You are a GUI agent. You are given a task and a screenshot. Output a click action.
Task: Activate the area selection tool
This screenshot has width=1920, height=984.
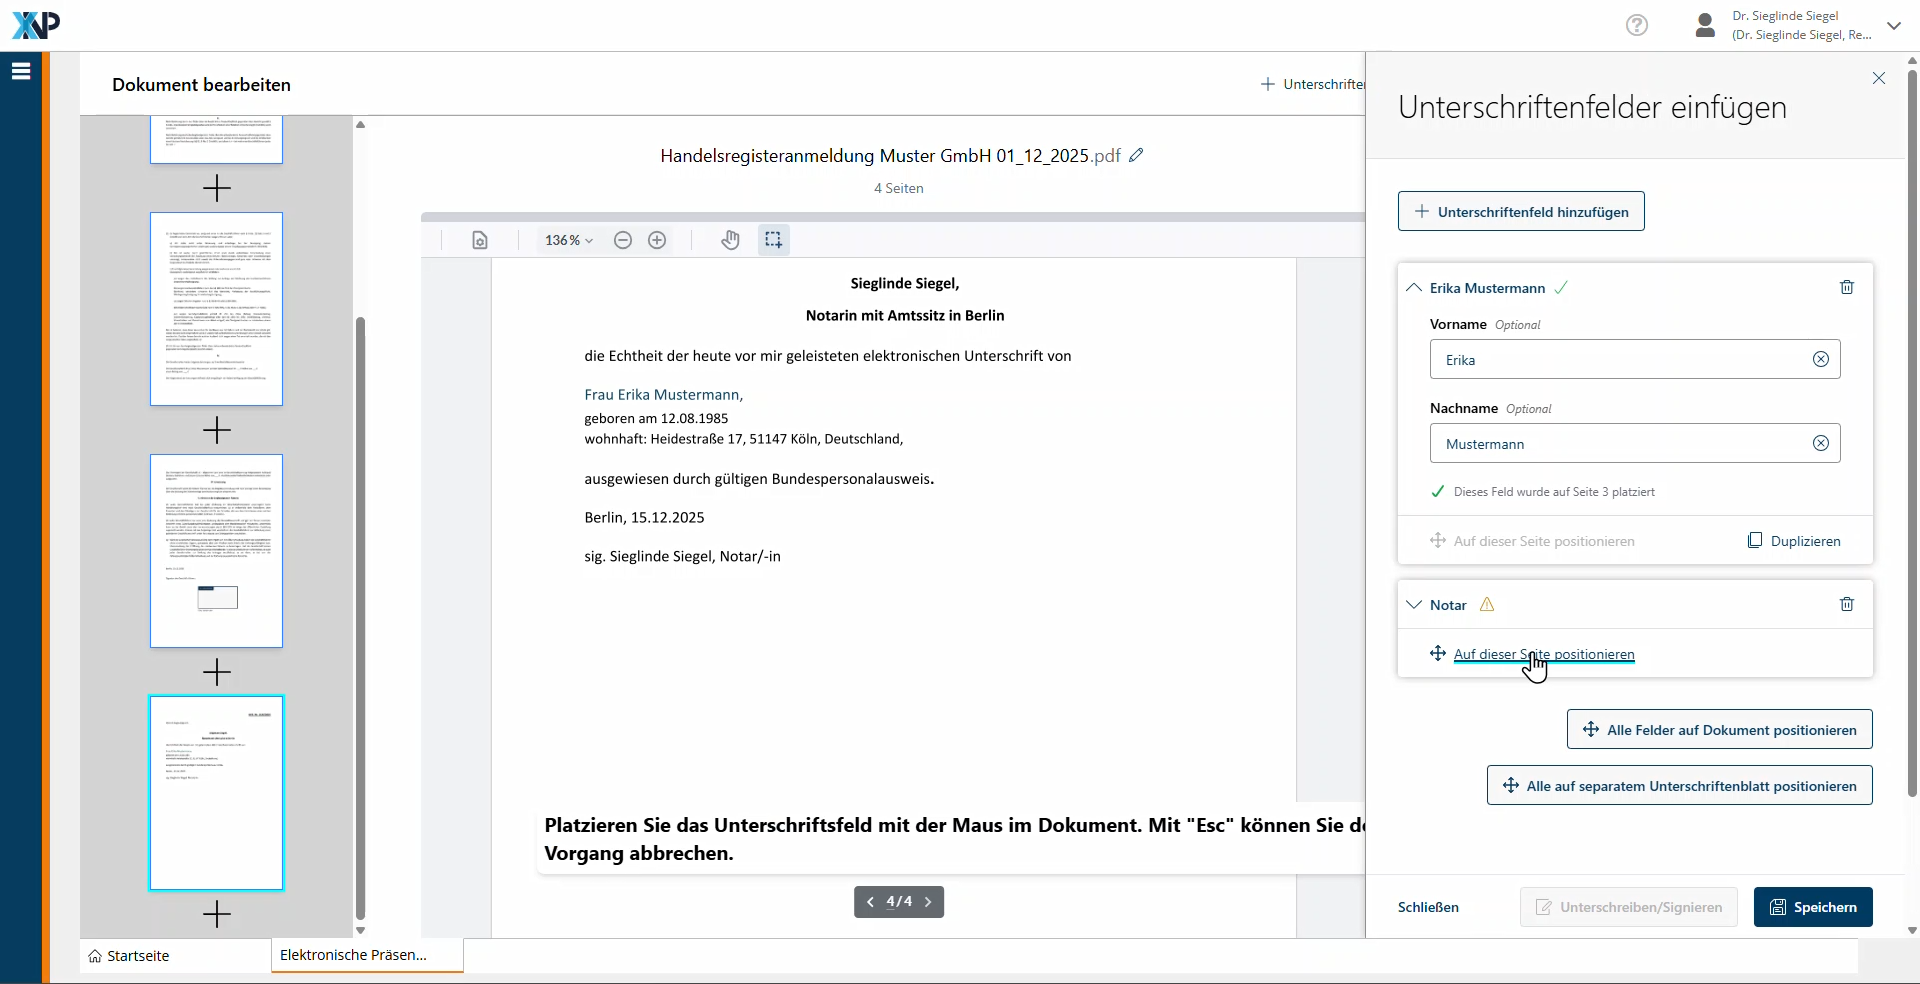[773, 240]
